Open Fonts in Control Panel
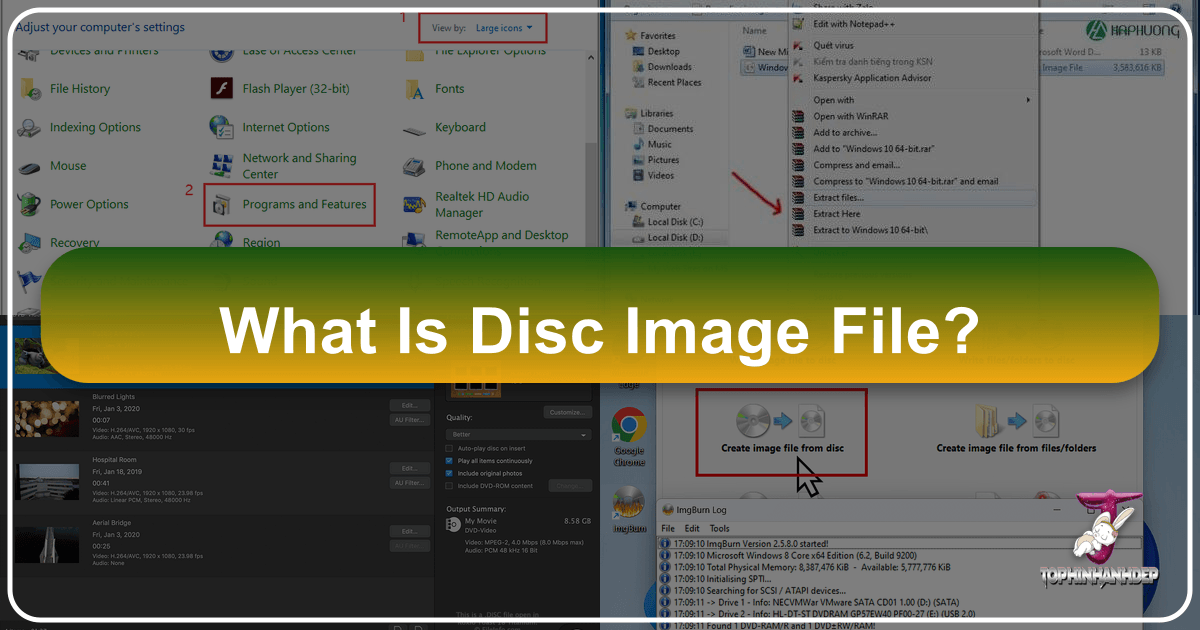This screenshot has width=1200, height=630. (448, 88)
